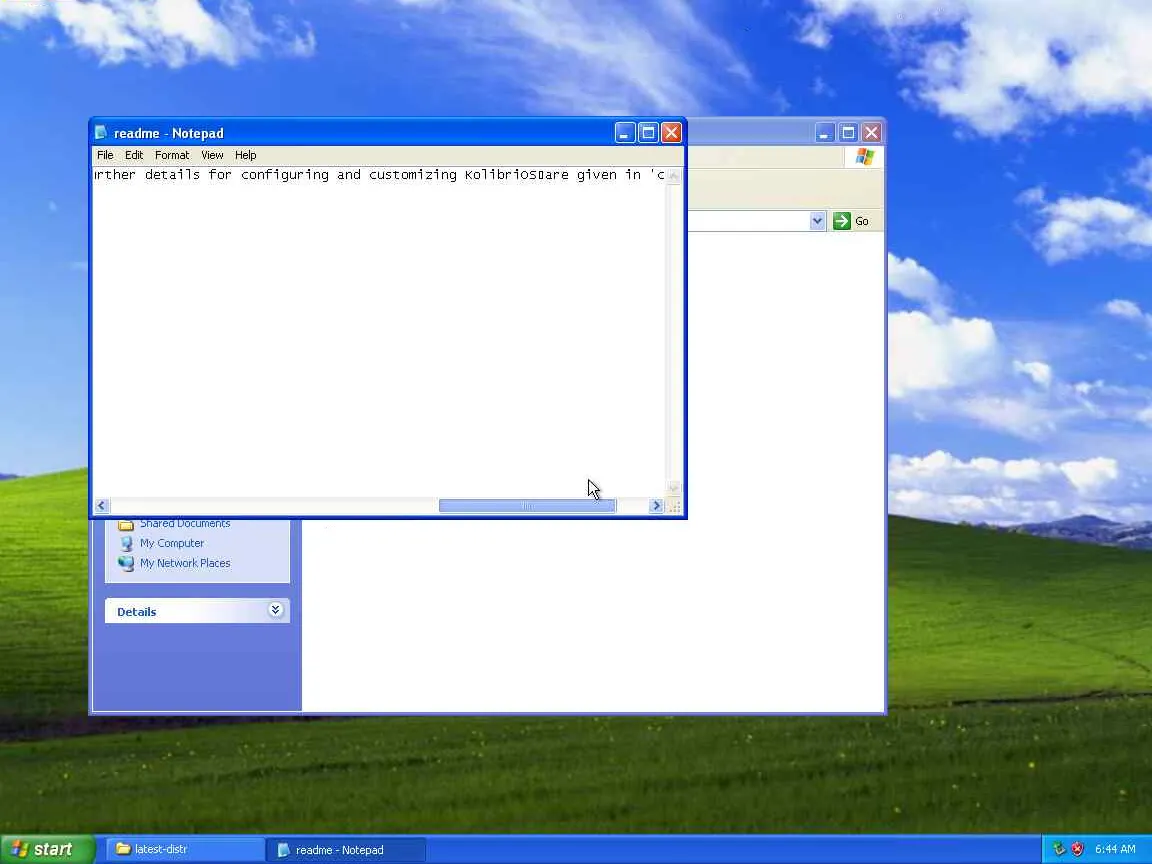Maximize the readme Notepad window
Screen dimensions: 1152x864
tap(648, 132)
